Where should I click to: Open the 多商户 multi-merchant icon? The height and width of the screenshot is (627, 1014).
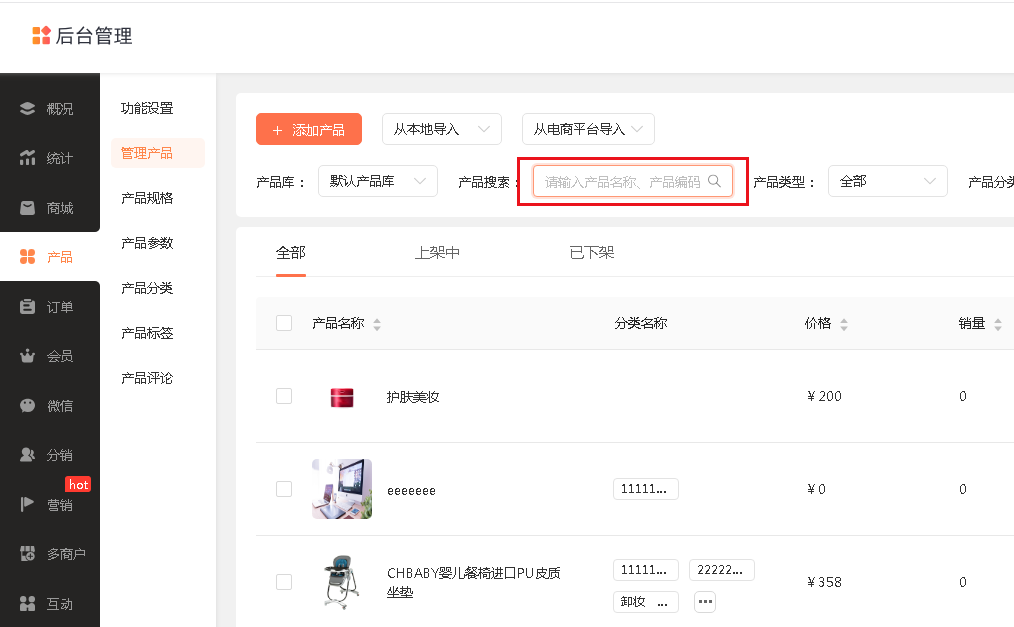pos(27,553)
